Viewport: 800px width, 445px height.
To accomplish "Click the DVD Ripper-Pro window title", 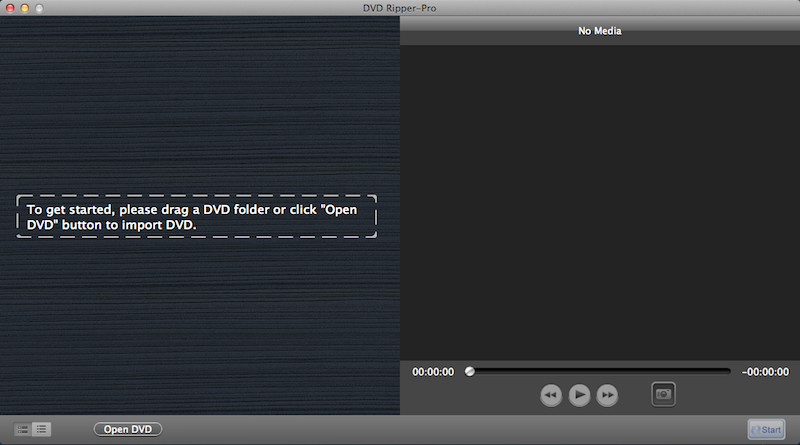I will (x=399, y=8).
